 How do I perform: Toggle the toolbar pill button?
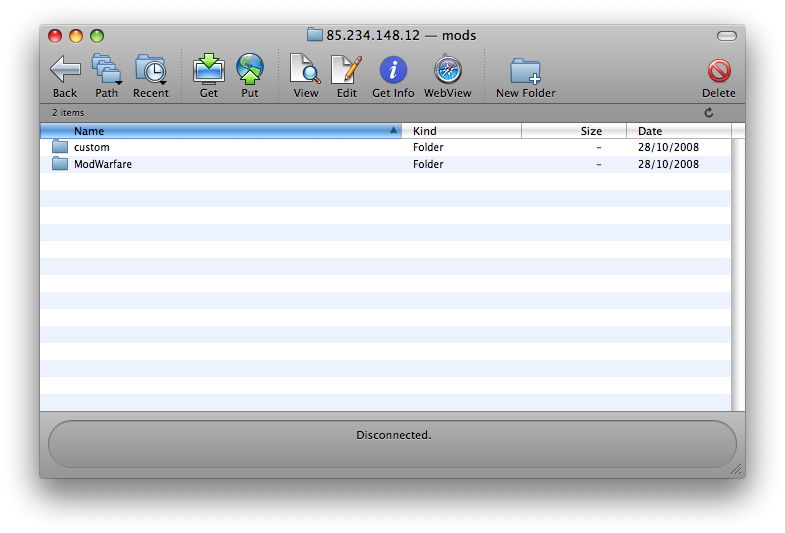coord(726,36)
